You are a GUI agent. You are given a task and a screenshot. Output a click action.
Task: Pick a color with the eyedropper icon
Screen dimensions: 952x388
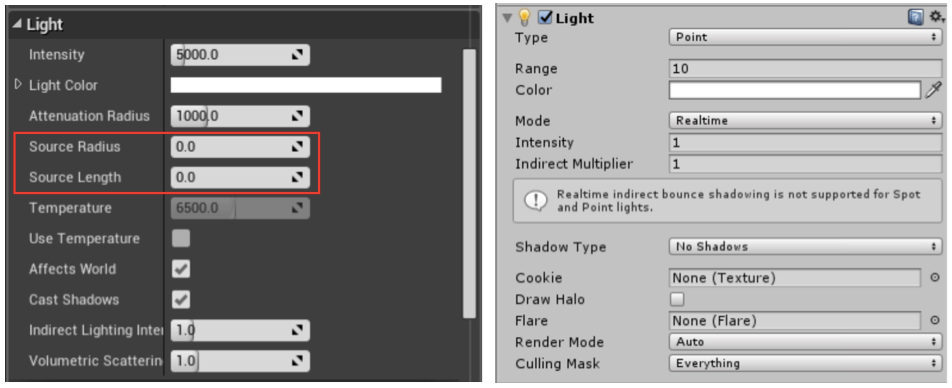click(932, 90)
